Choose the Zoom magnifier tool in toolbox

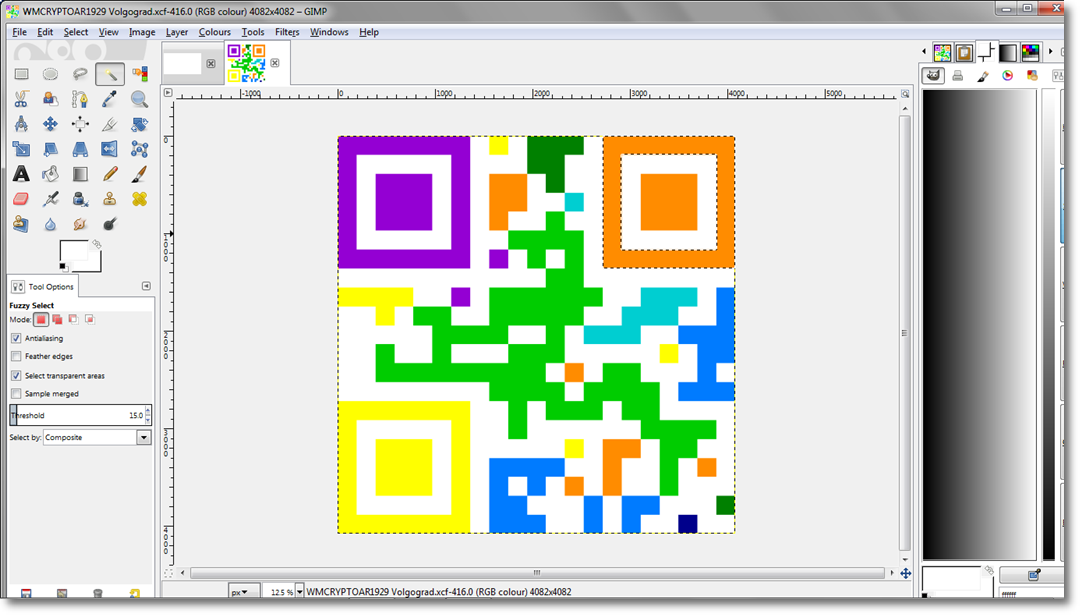140,99
